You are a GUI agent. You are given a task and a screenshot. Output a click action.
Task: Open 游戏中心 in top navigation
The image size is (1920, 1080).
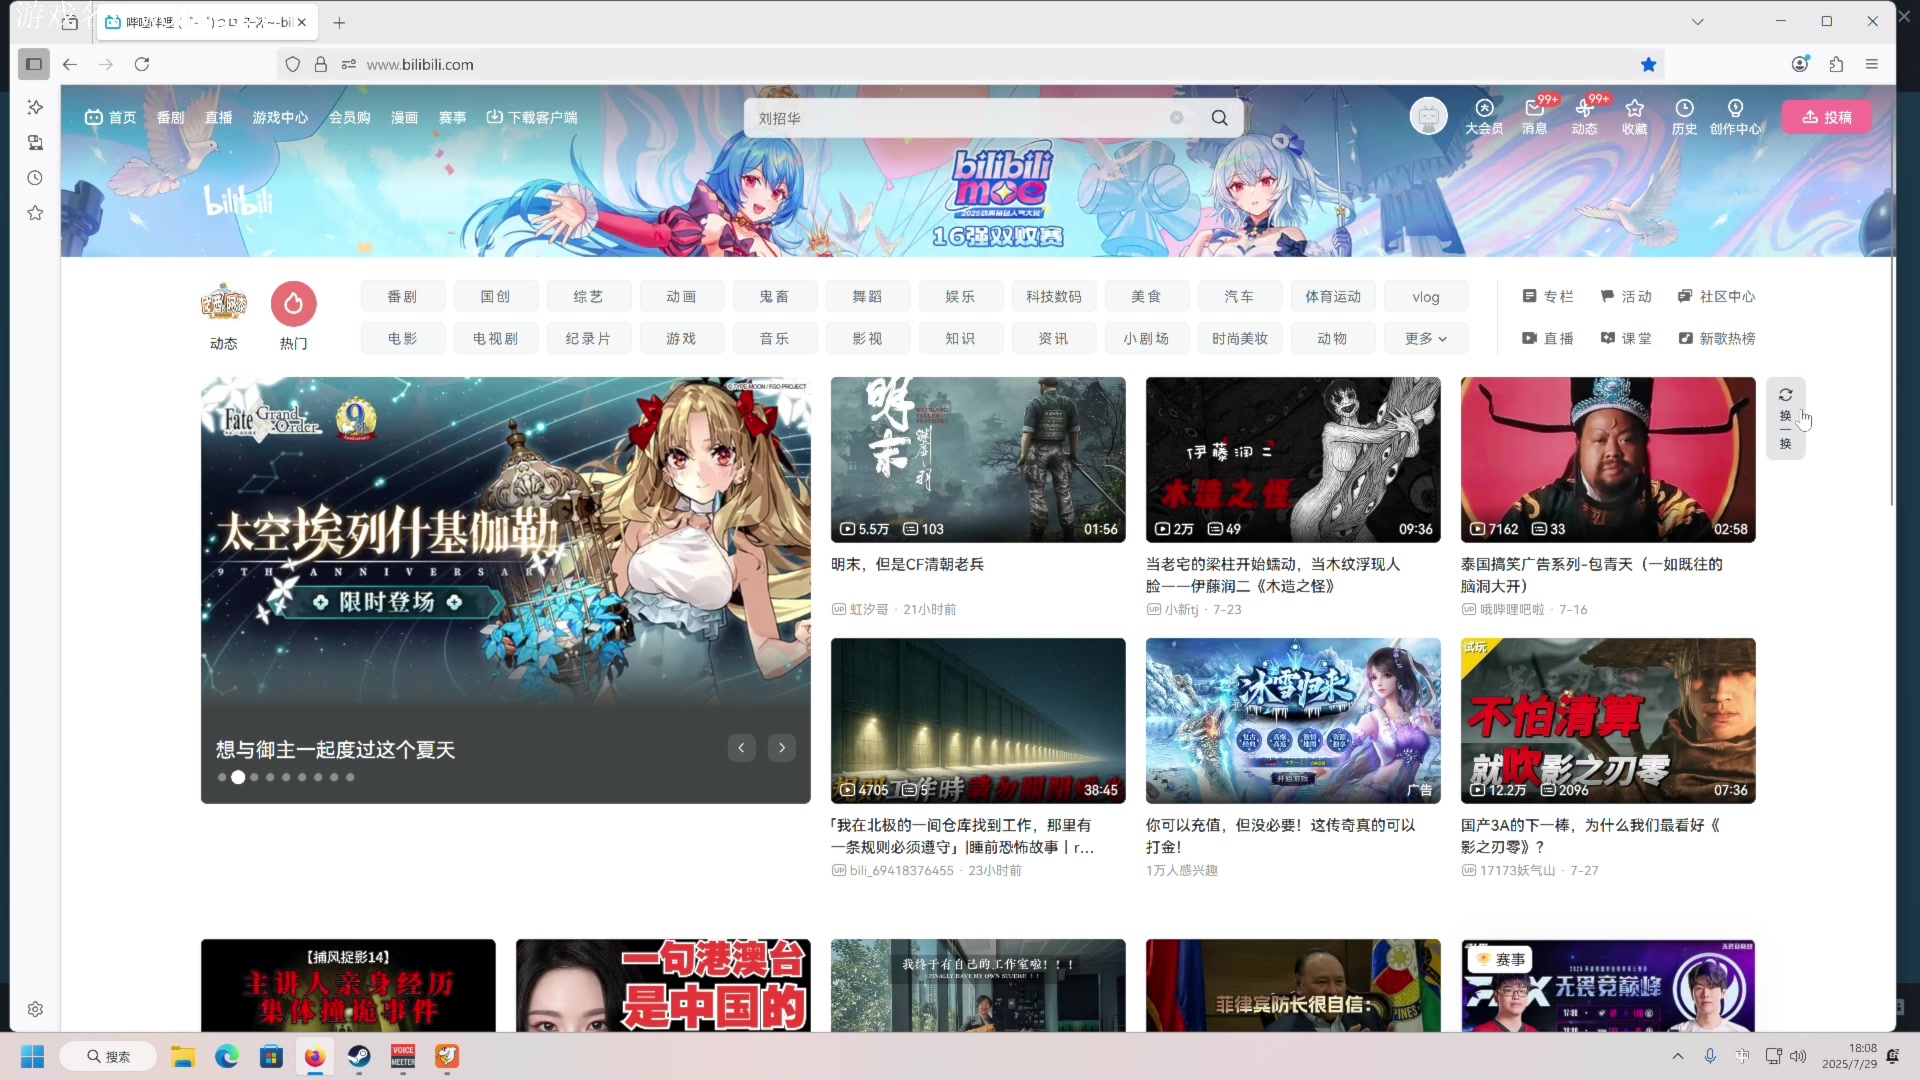(x=280, y=117)
